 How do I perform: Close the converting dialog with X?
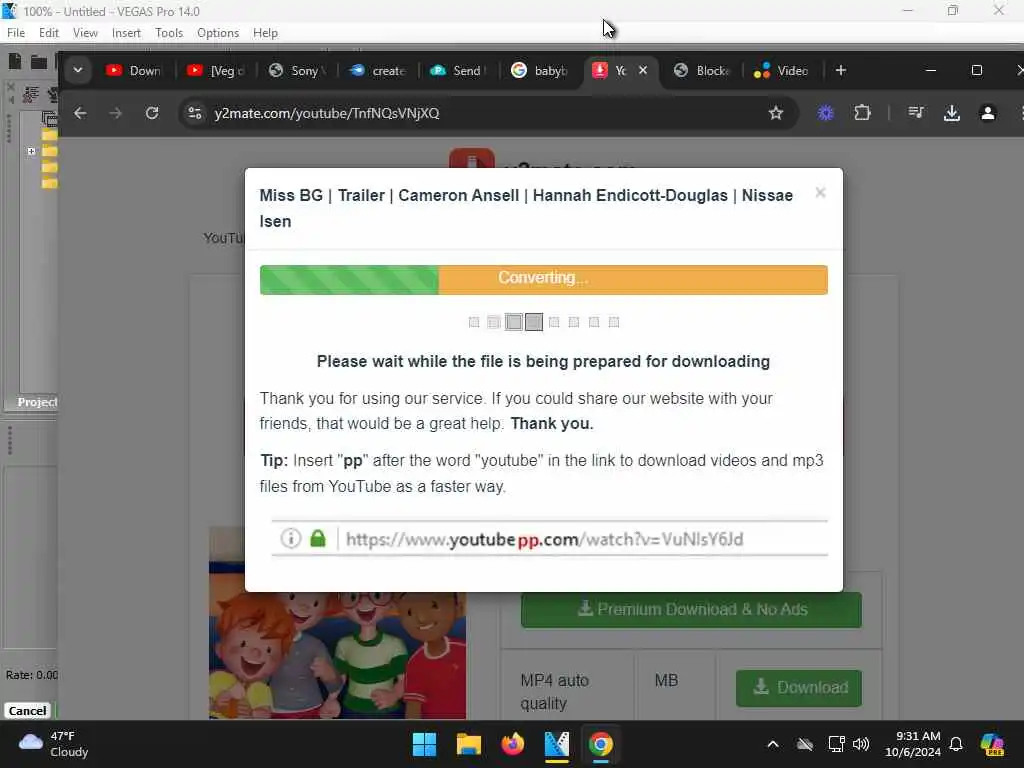pos(821,193)
